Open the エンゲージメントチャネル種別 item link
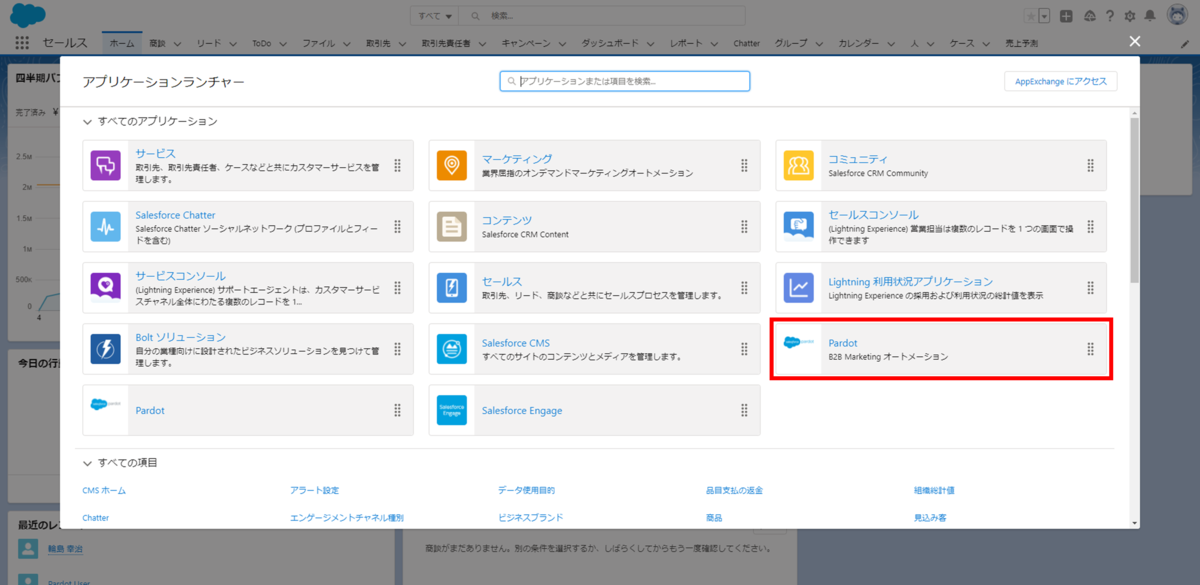This screenshot has height=585, width=1200. point(347,518)
